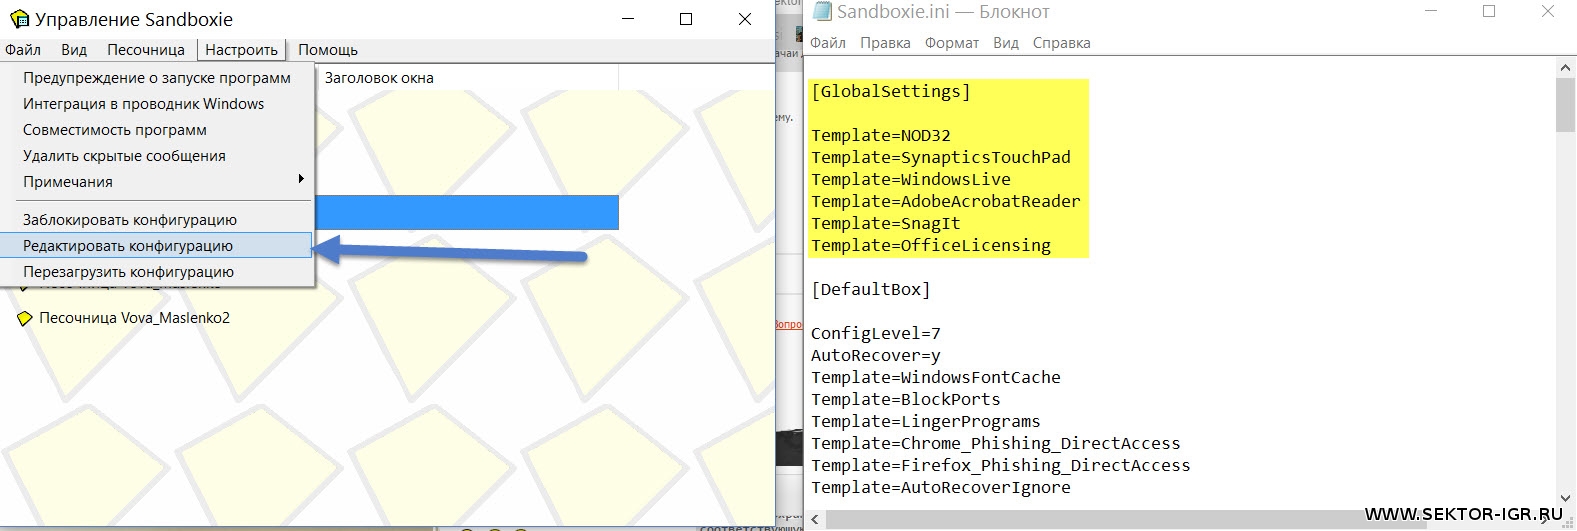Open the Песочница menu in Sandboxie
1577x531 pixels.
(x=146, y=49)
